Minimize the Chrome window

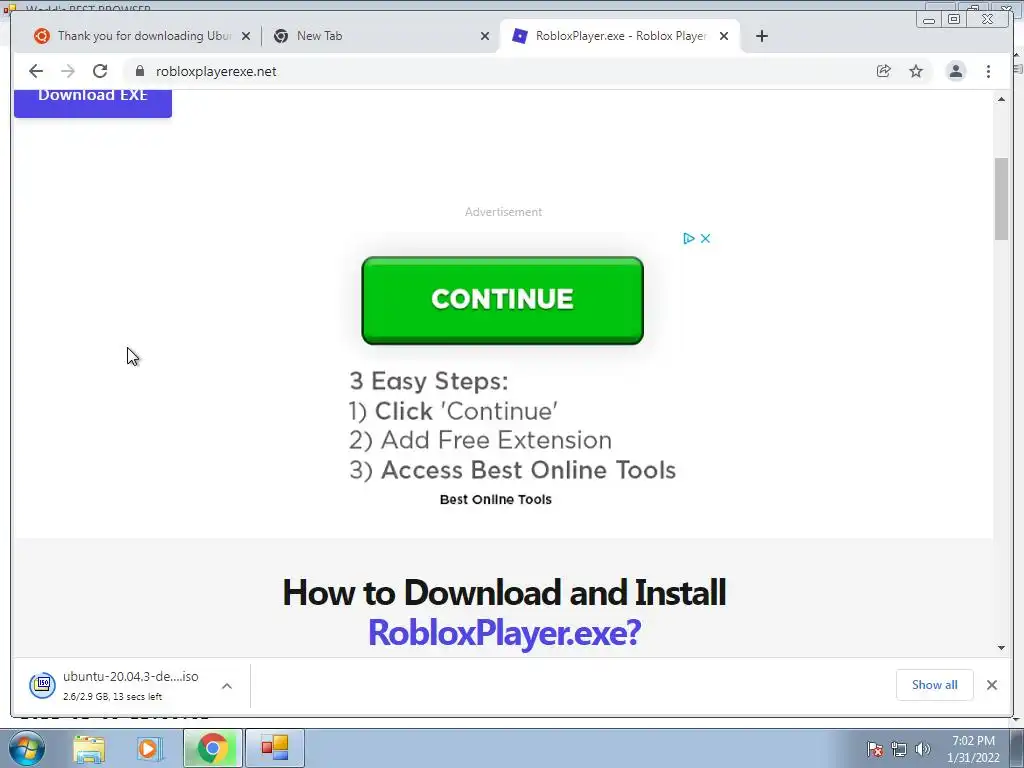pos(929,20)
